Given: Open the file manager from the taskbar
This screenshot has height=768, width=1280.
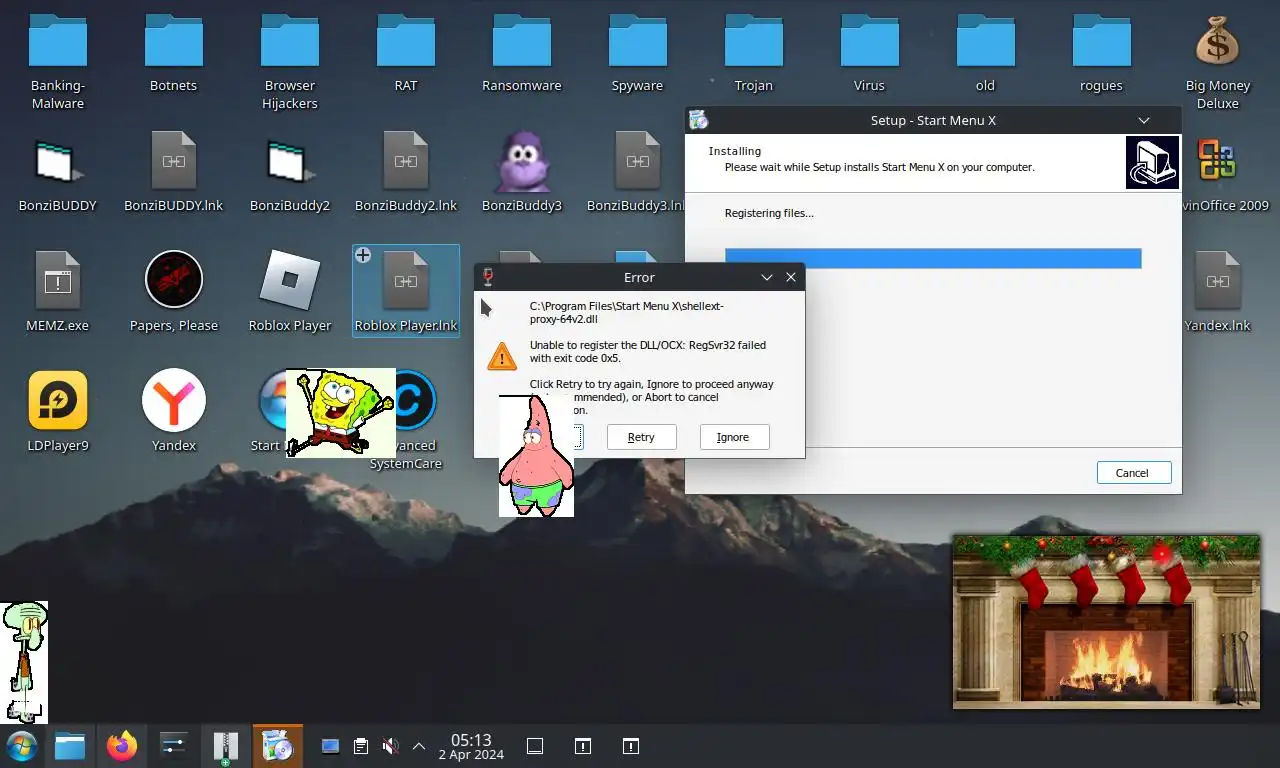Looking at the screenshot, I should (x=70, y=746).
